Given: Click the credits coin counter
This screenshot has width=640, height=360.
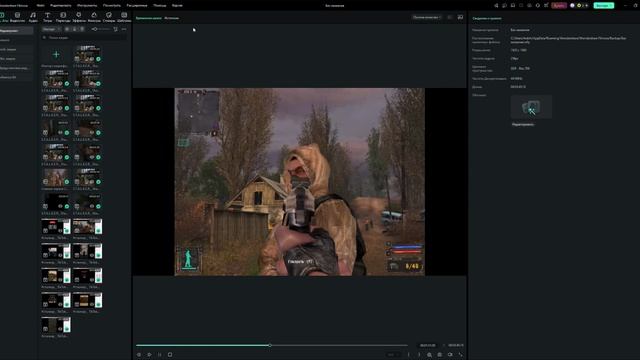Looking at the screenshot, I should coord(582,6).
